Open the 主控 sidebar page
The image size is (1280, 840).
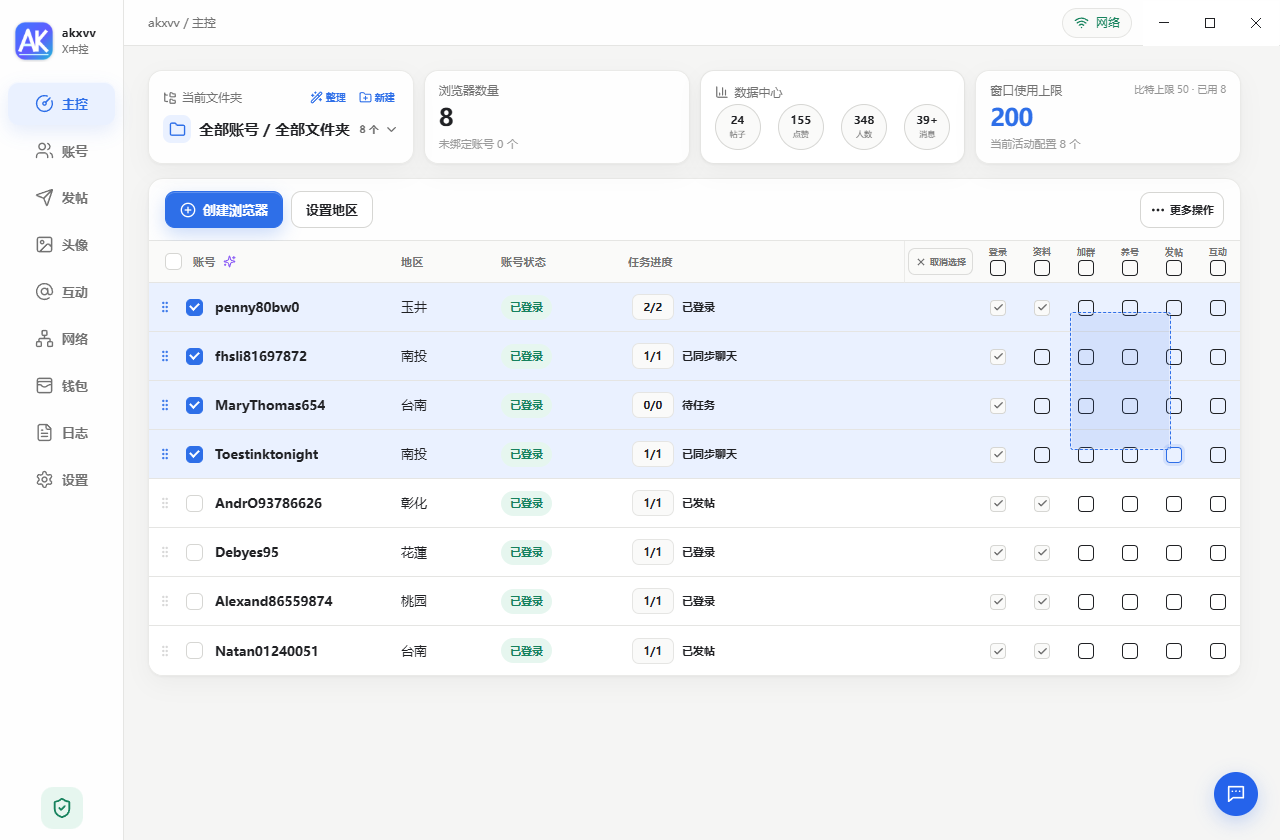point(62,104)
